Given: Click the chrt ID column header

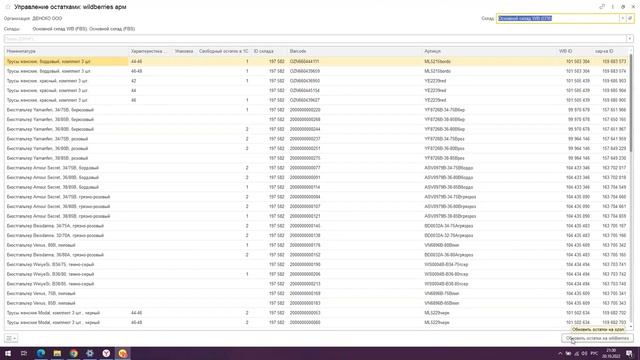Looking at the screenshot, I should point(610,51).
